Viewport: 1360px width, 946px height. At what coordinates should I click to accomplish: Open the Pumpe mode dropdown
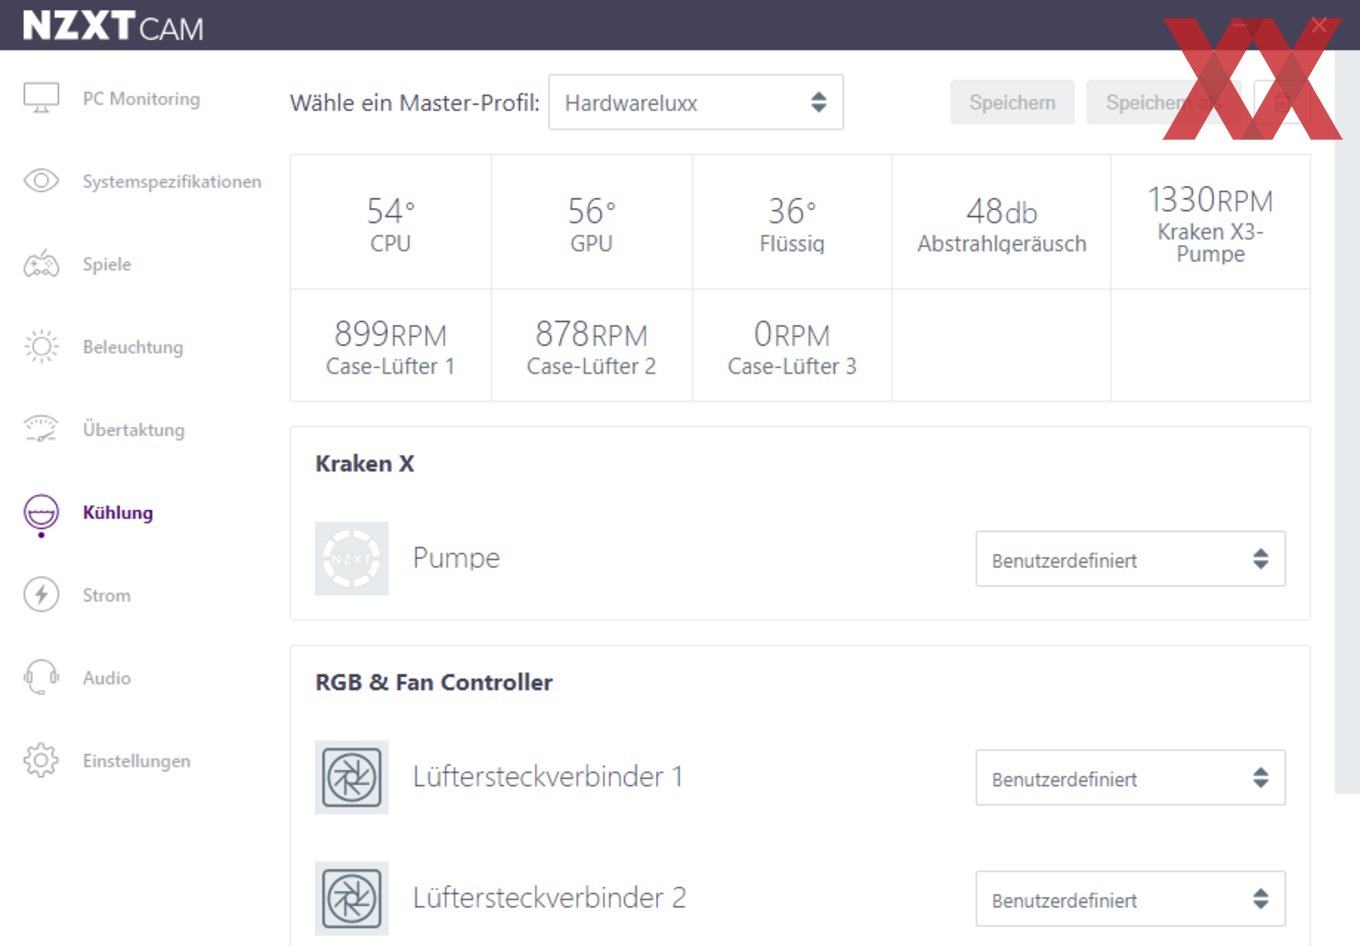1130,559
